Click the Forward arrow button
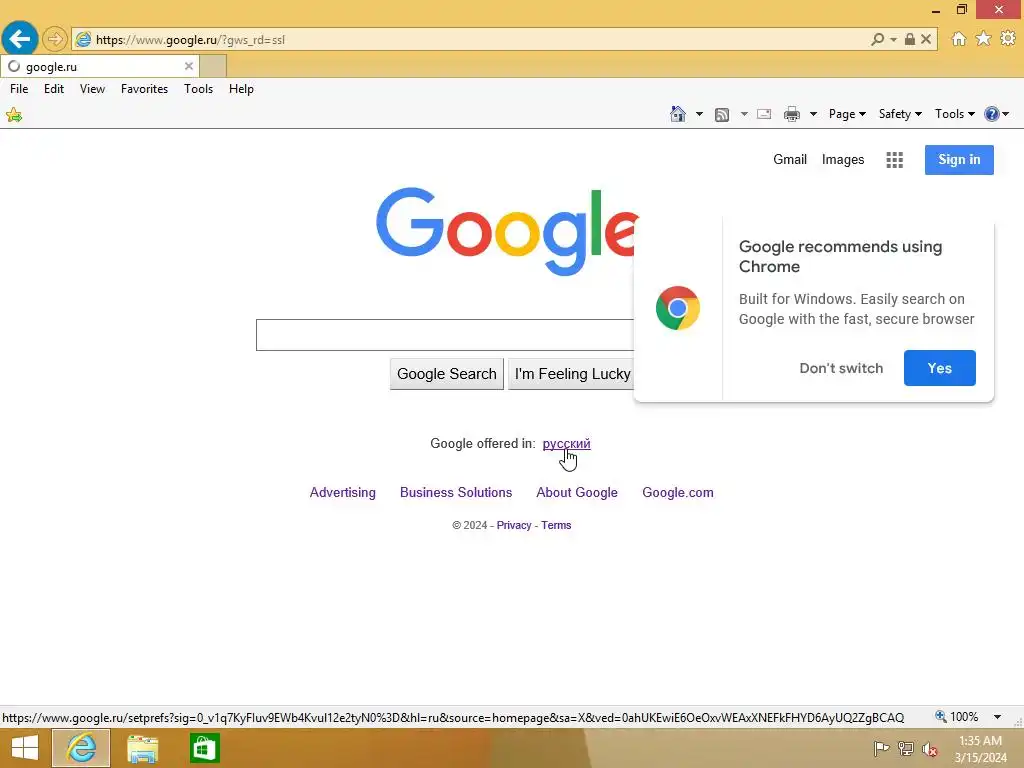Image resolution: width=1024 pixels, height=768 pixels. point(55,39)
